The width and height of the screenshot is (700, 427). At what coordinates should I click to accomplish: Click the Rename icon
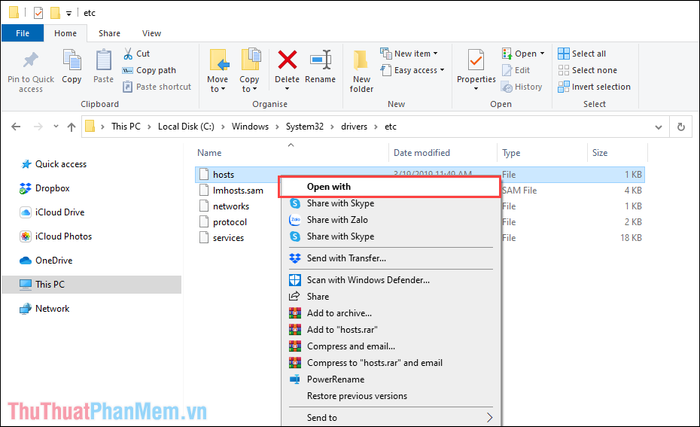click(321, 60)
